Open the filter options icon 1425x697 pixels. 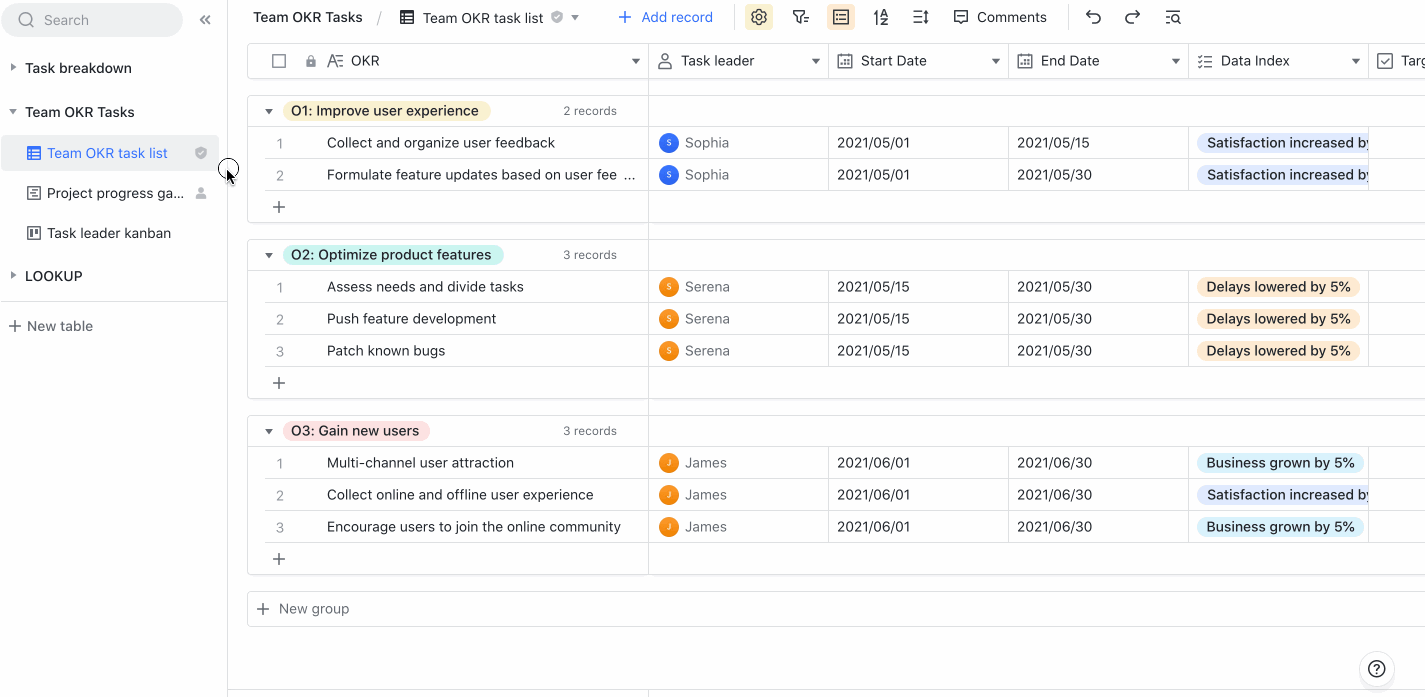coord(800,17)
